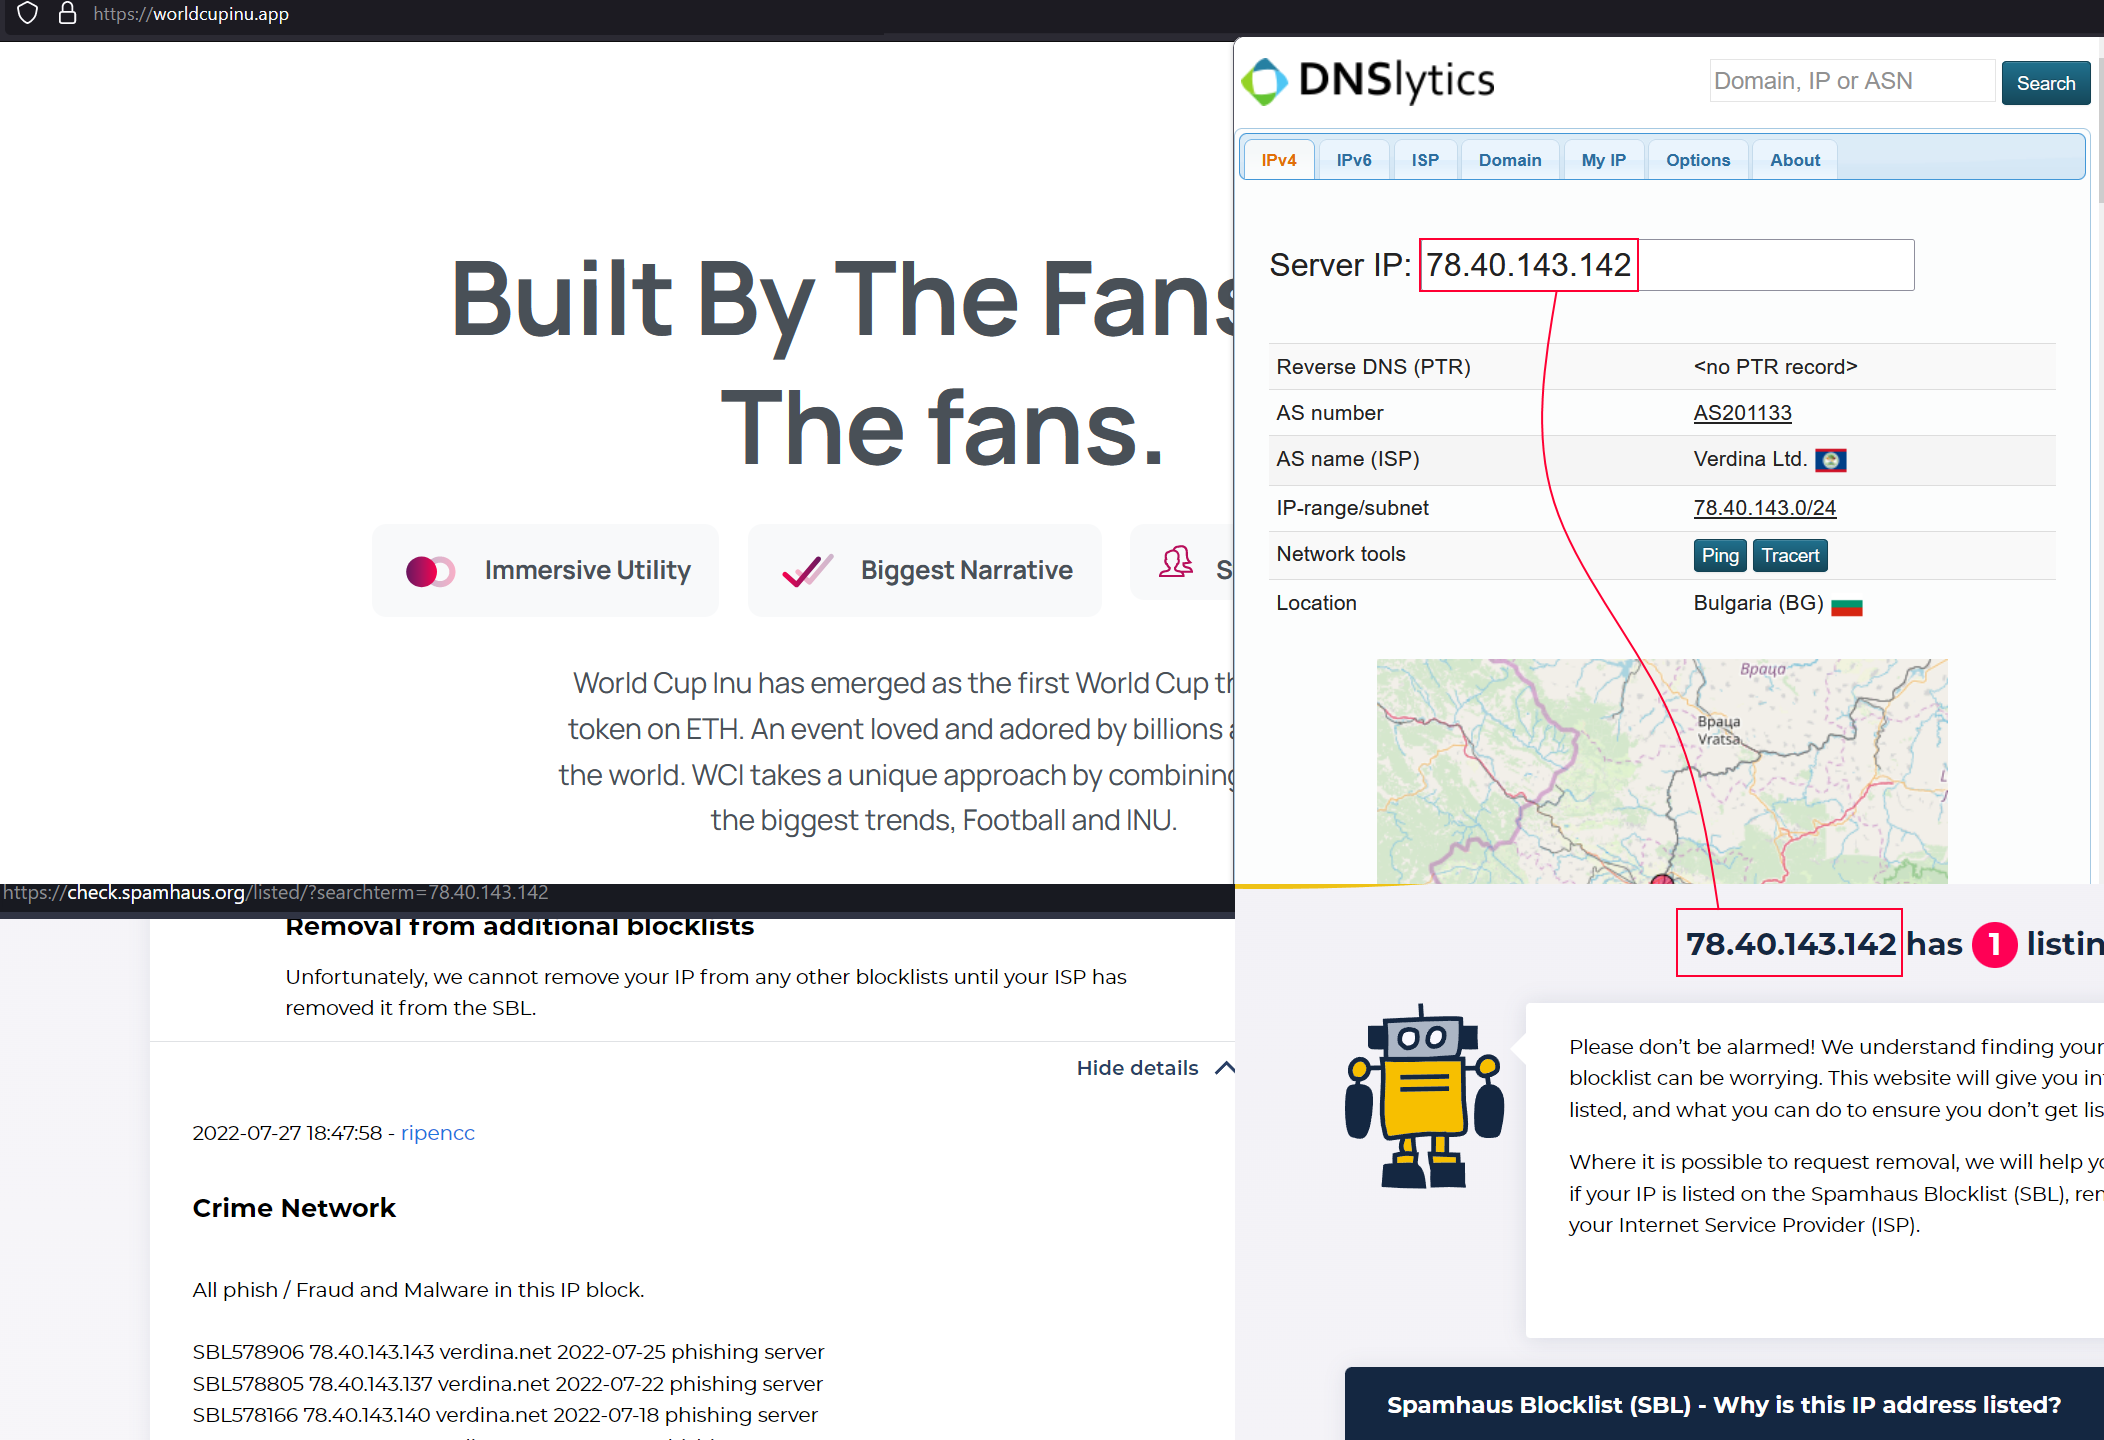Open the About tab

click(x=1793, y=159)
